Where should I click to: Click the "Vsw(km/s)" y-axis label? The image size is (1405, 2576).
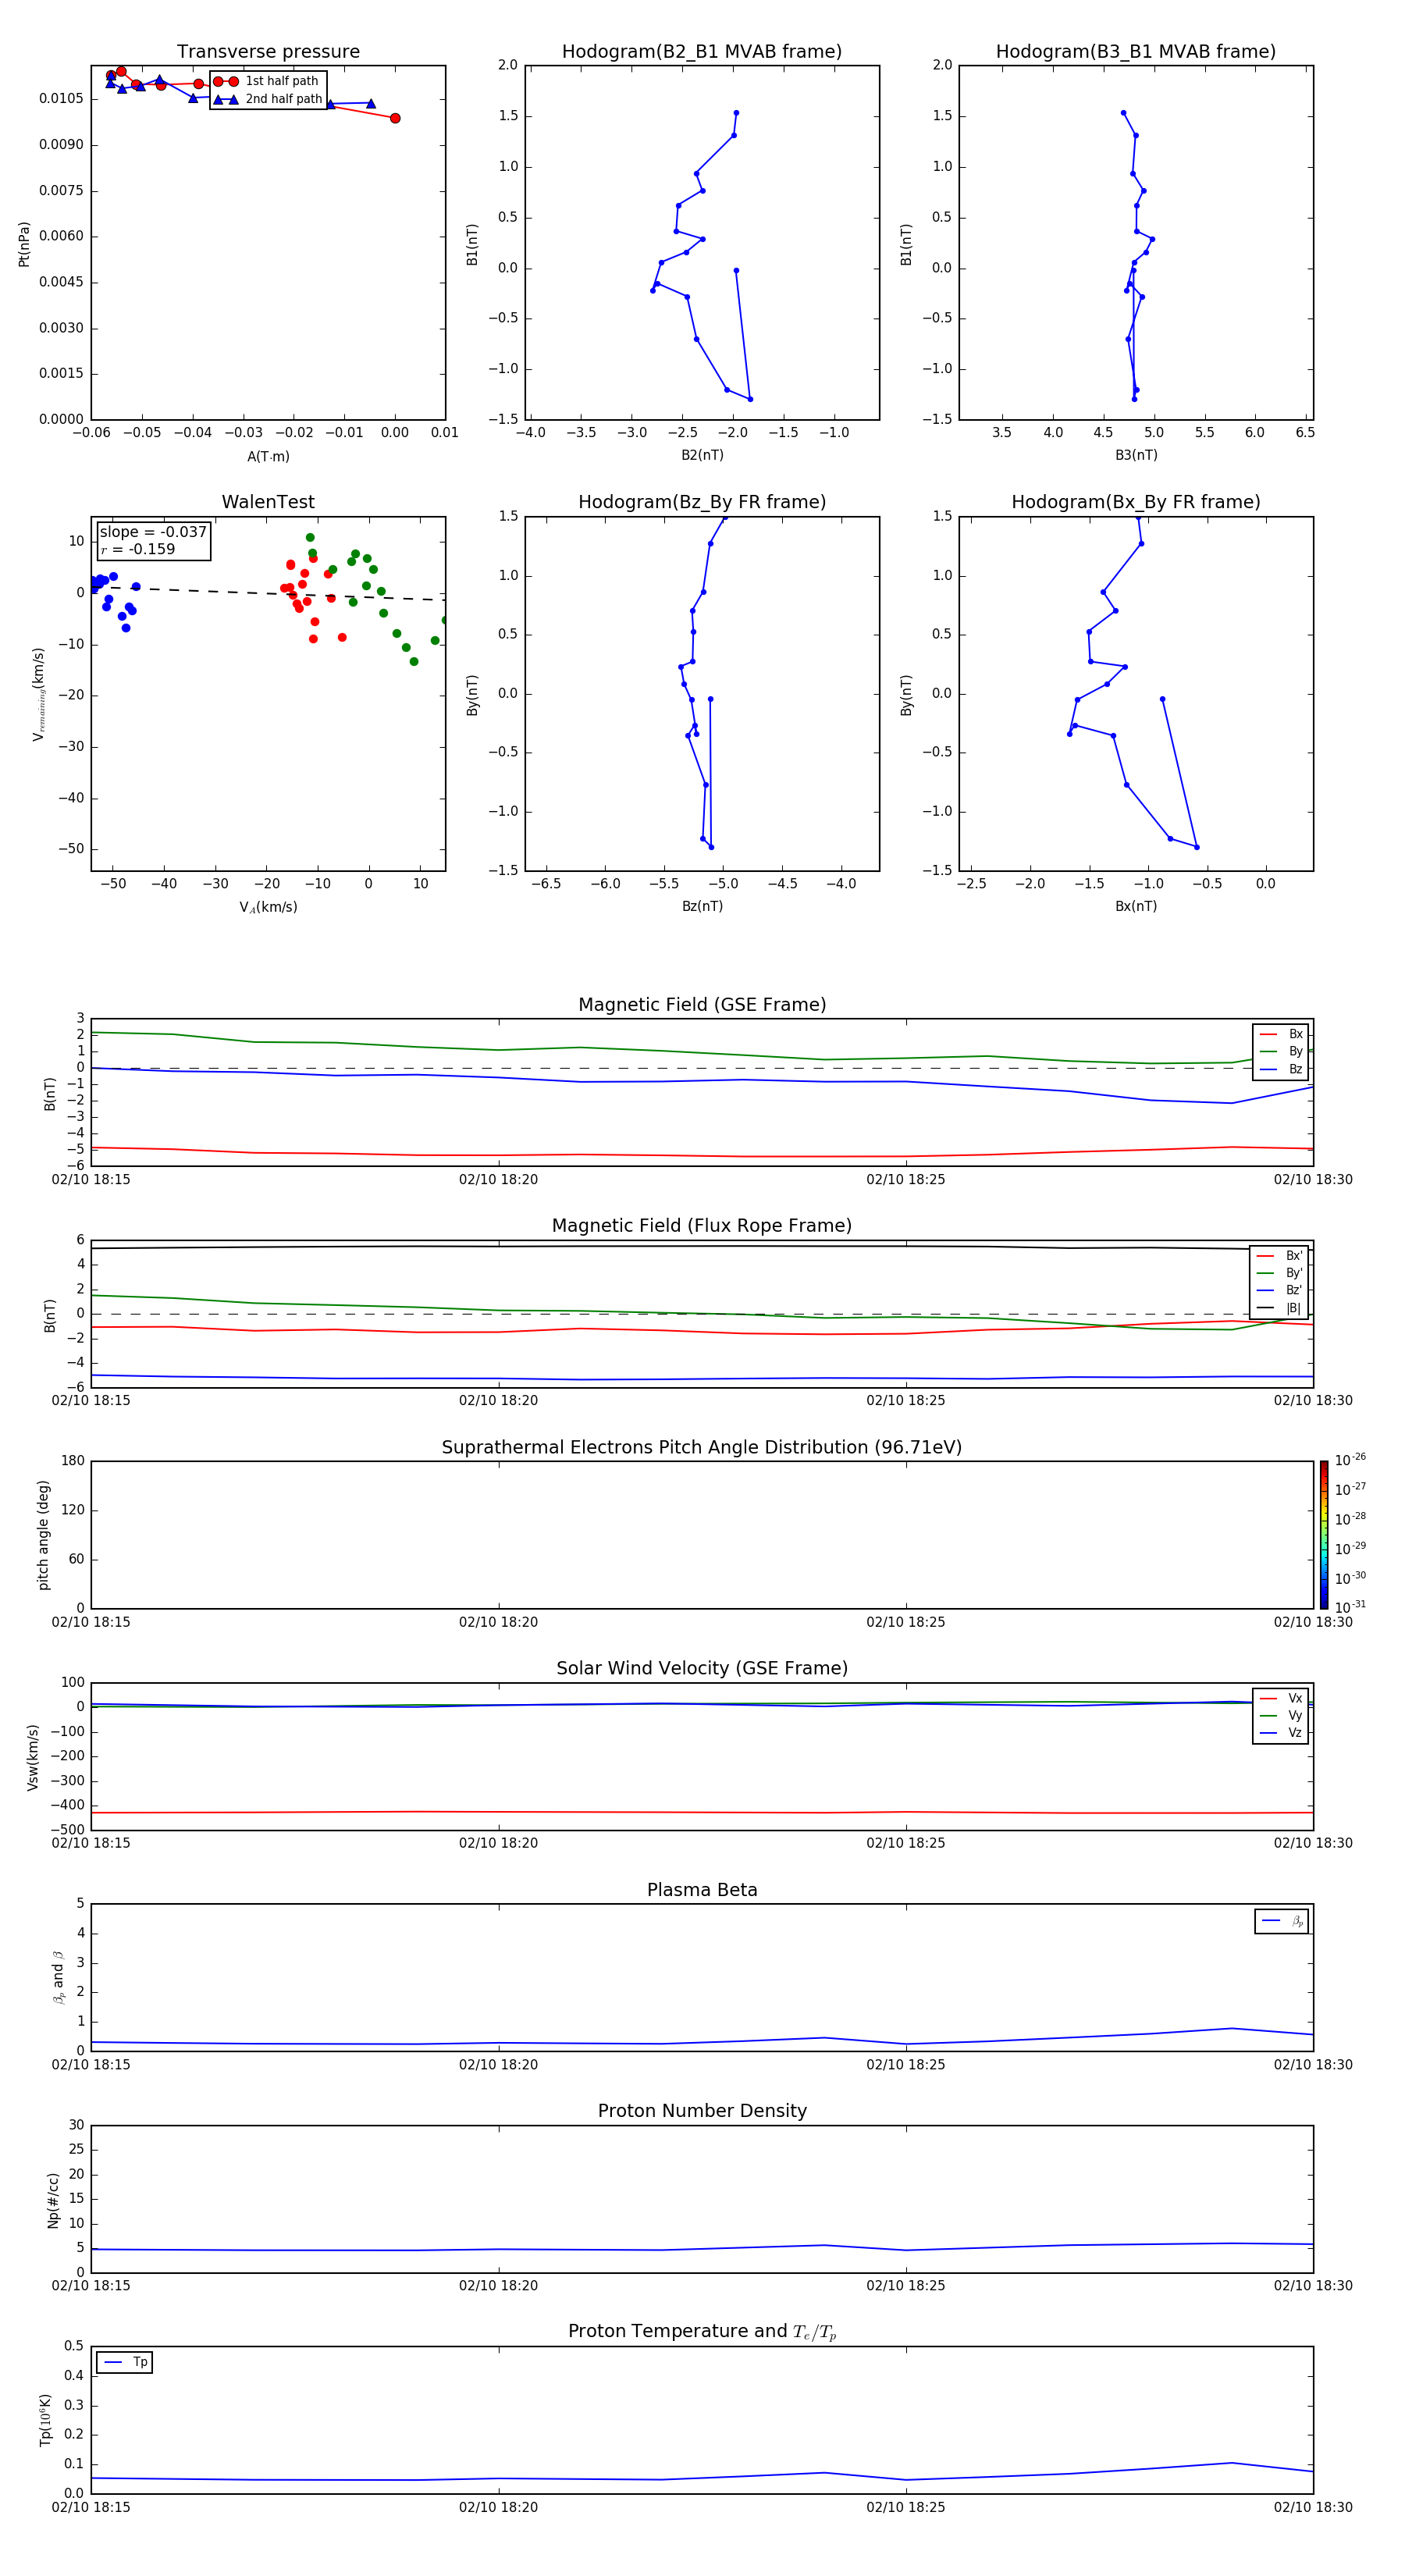click(x=33, y=1757)
